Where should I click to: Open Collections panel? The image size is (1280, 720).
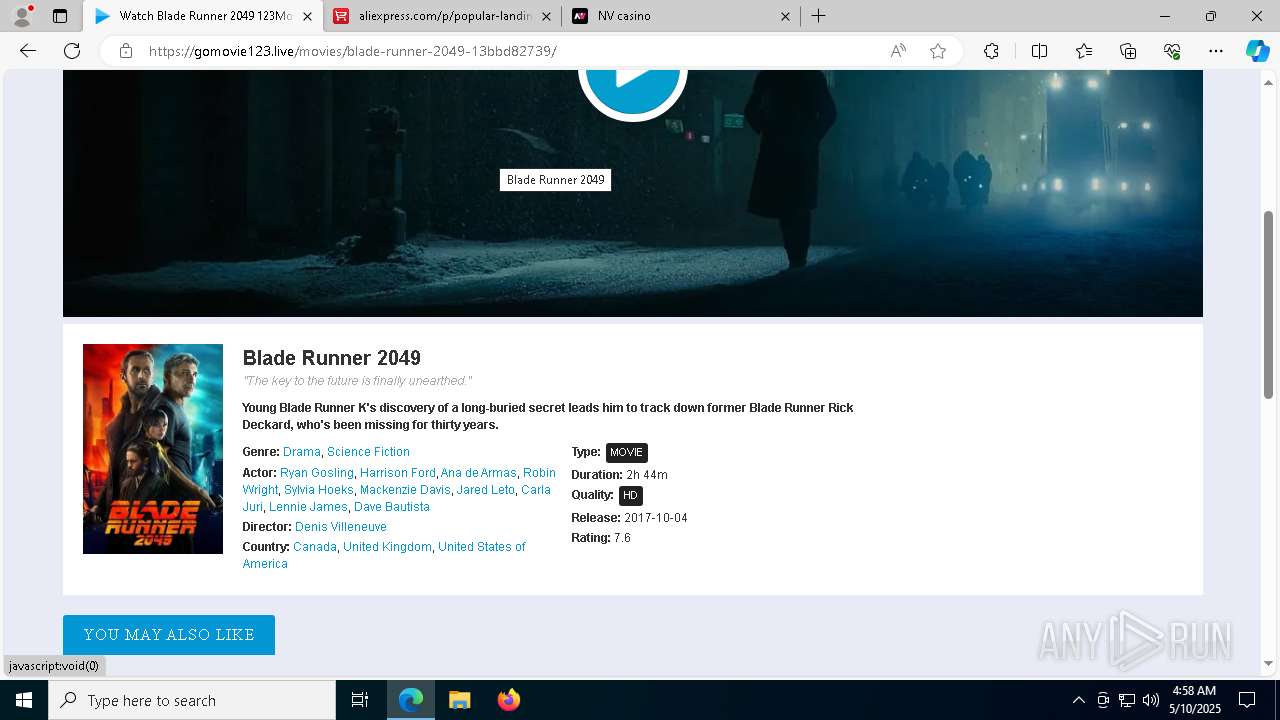(x=1128, y=51)
